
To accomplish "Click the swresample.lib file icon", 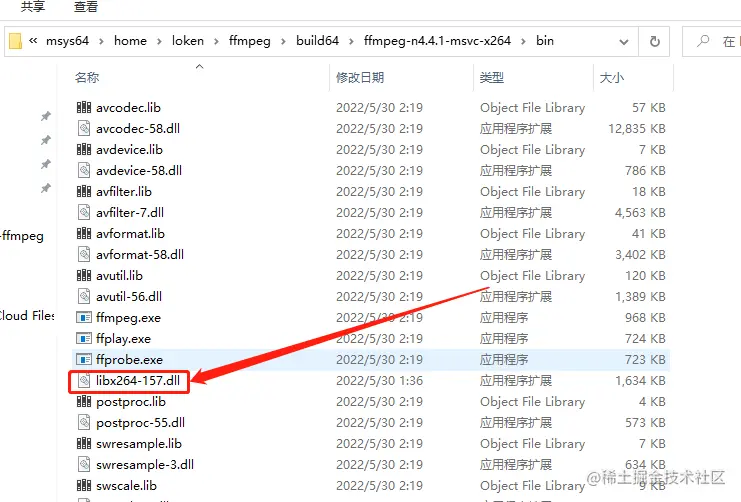I will pyautogui.click(x=84, y=443).
